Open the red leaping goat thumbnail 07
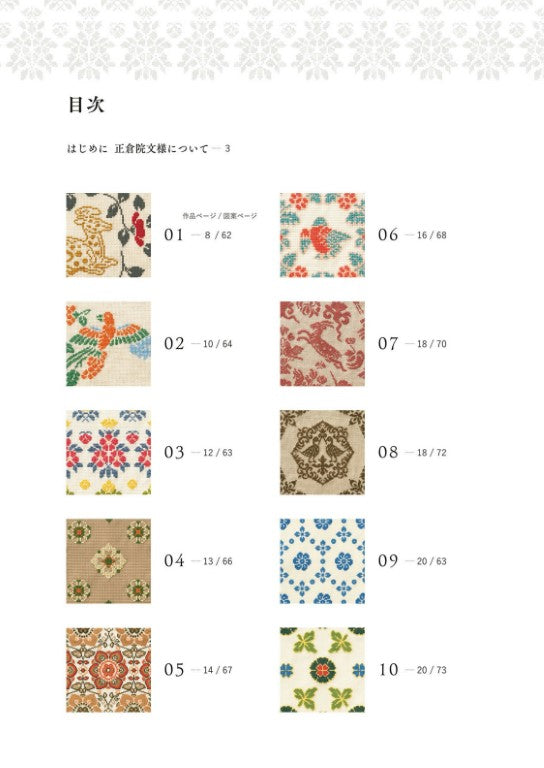This screenshot has width=544, height=768. point(322,344)
